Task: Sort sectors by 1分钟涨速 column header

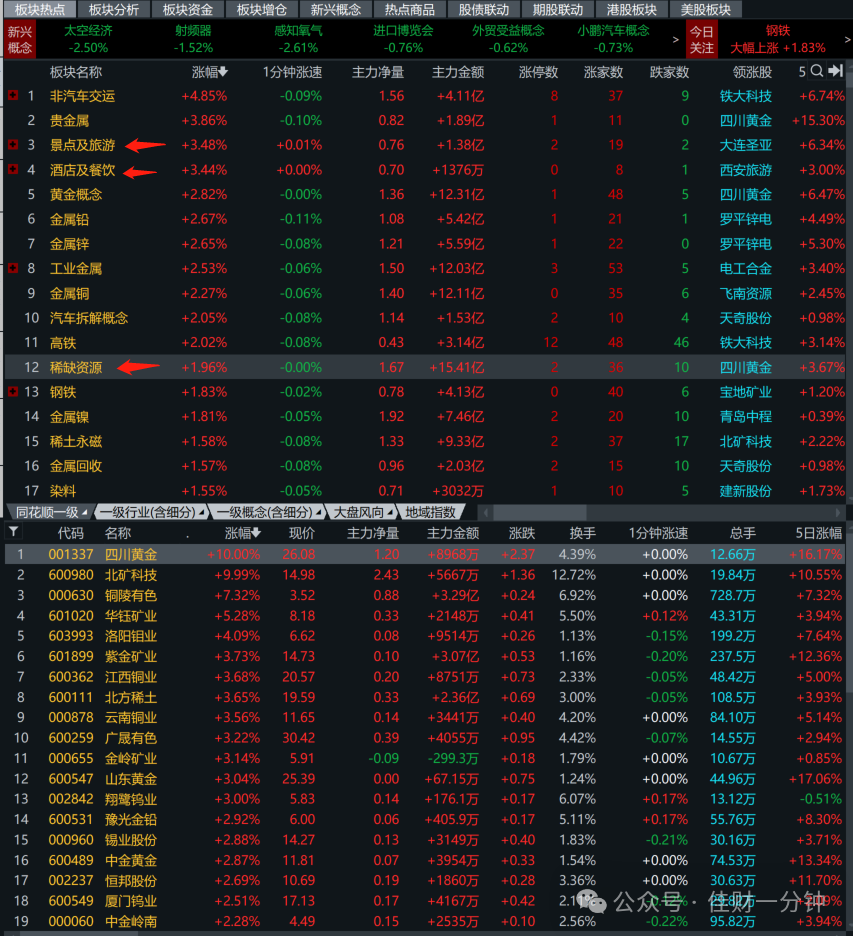Action: pyautogui.click(x=292, y=72)
